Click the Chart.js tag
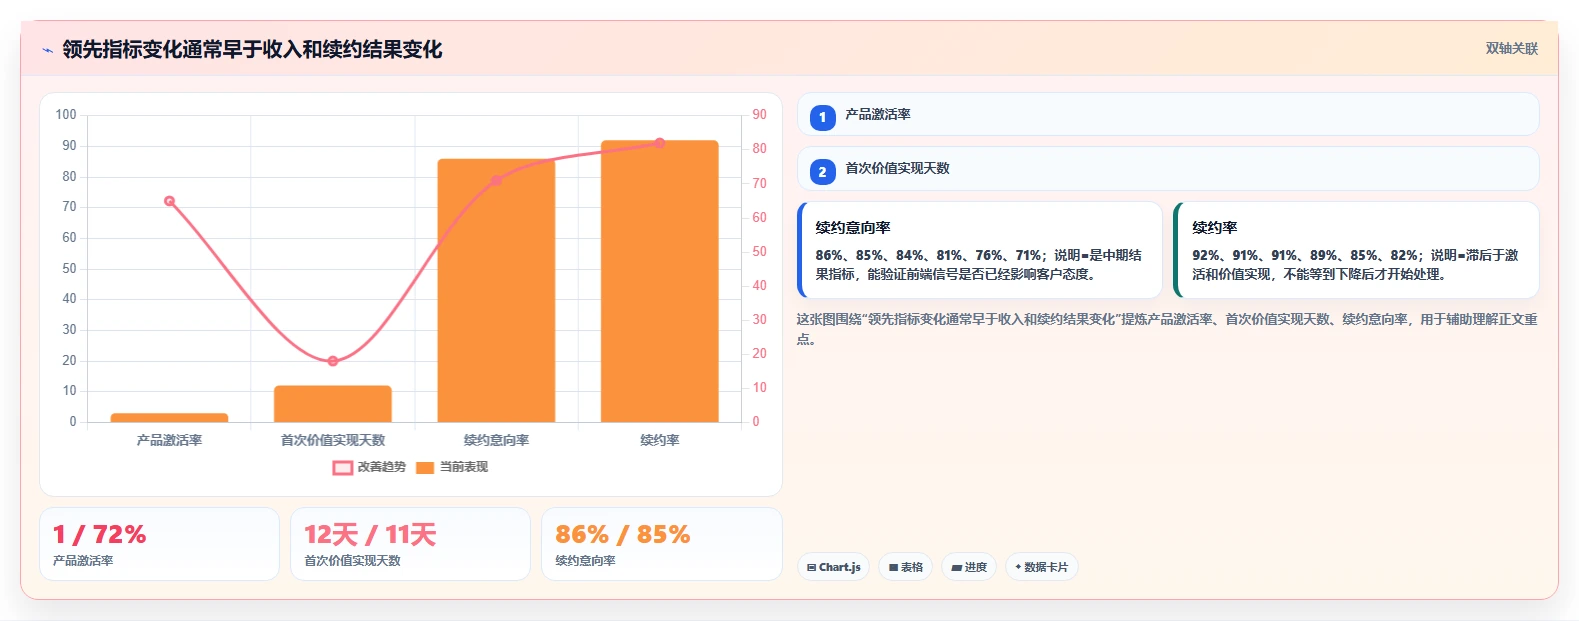1579x621 pixels. [833, 567]
